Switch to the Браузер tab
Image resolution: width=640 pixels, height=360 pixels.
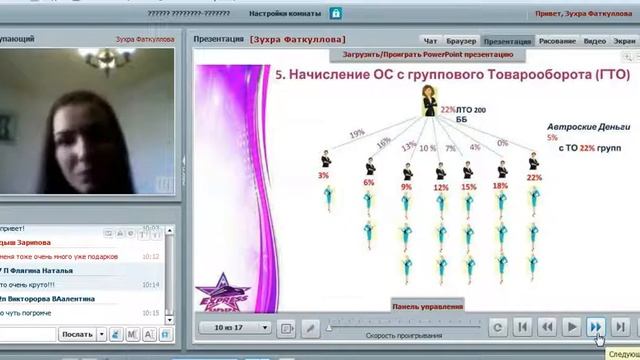tap(461, 41)
